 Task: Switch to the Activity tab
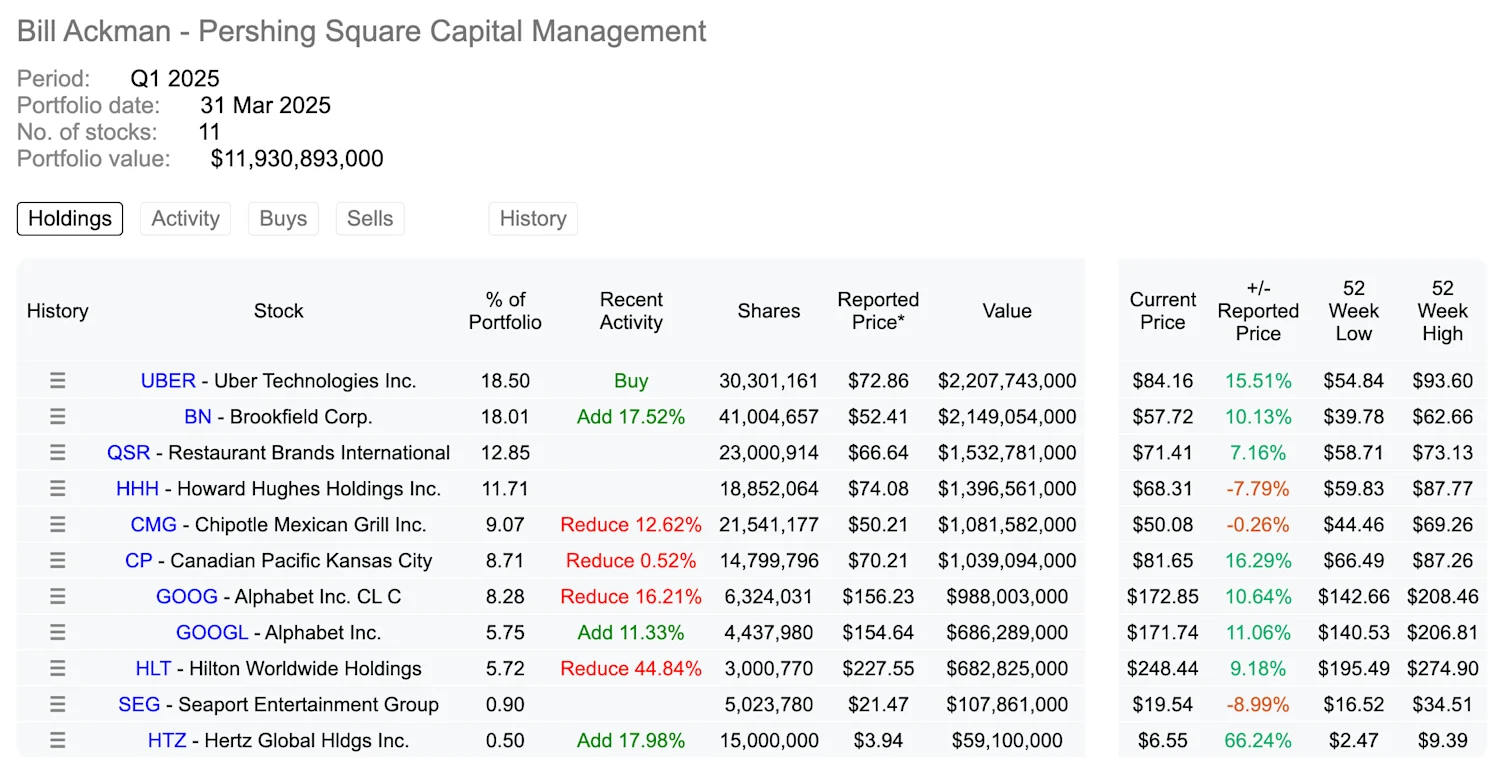(x=185, y=219)
